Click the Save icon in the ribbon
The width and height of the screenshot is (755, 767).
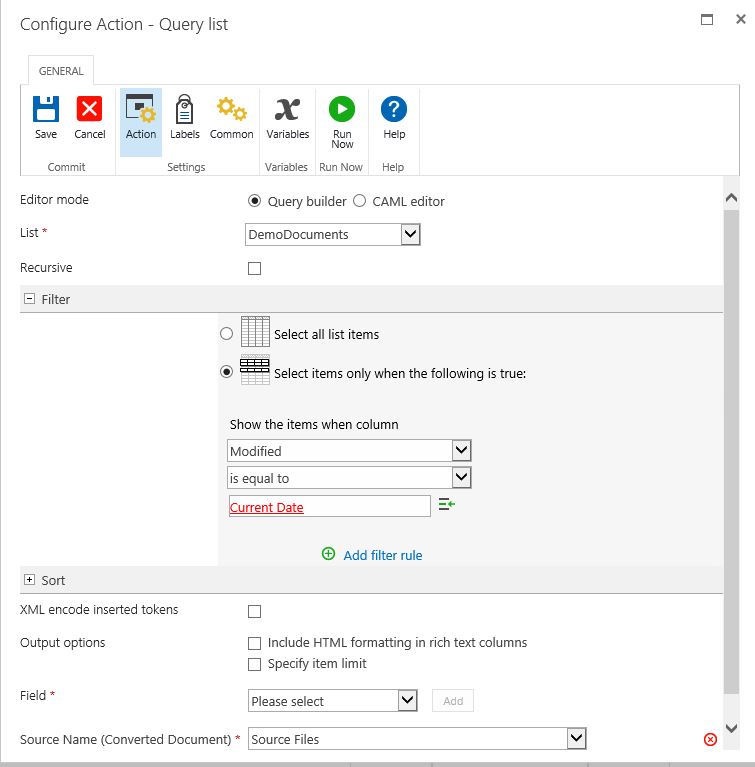(x=46, y=110)
